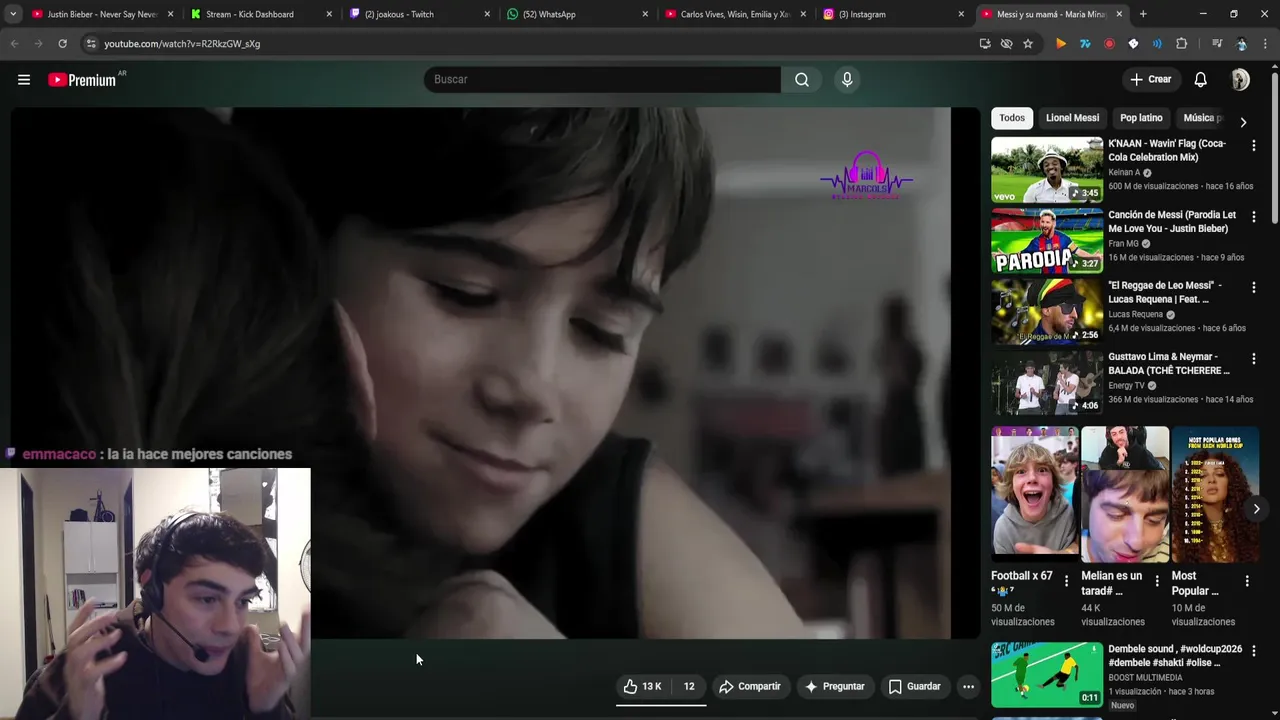
Task: Open the red record extension icon
Action: tap(1109, 44)
